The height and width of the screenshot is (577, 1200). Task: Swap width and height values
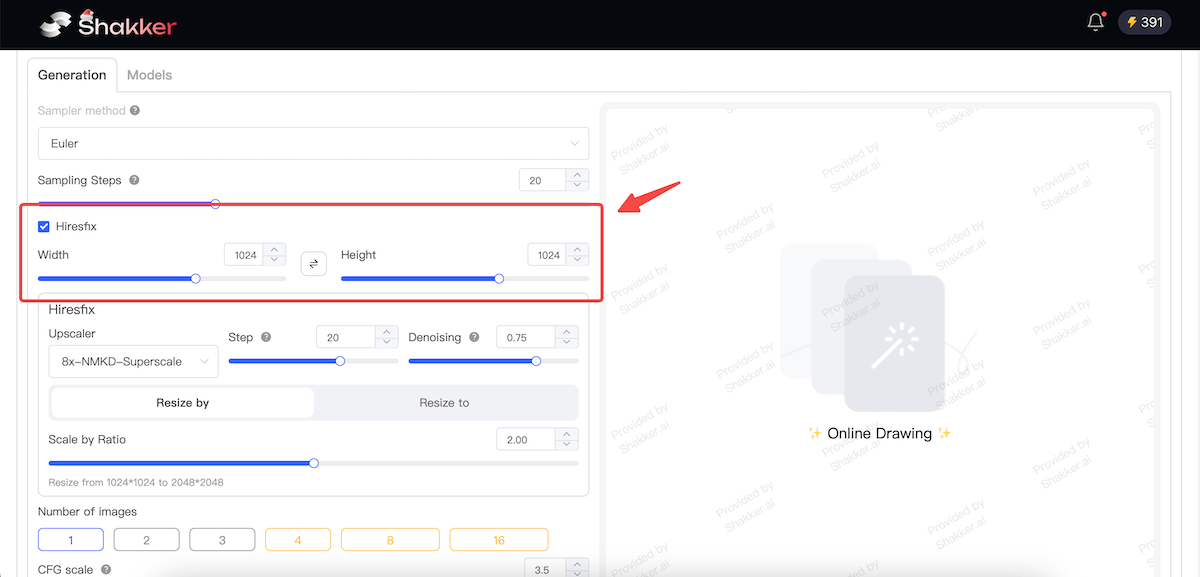click(x=313, y=263)
